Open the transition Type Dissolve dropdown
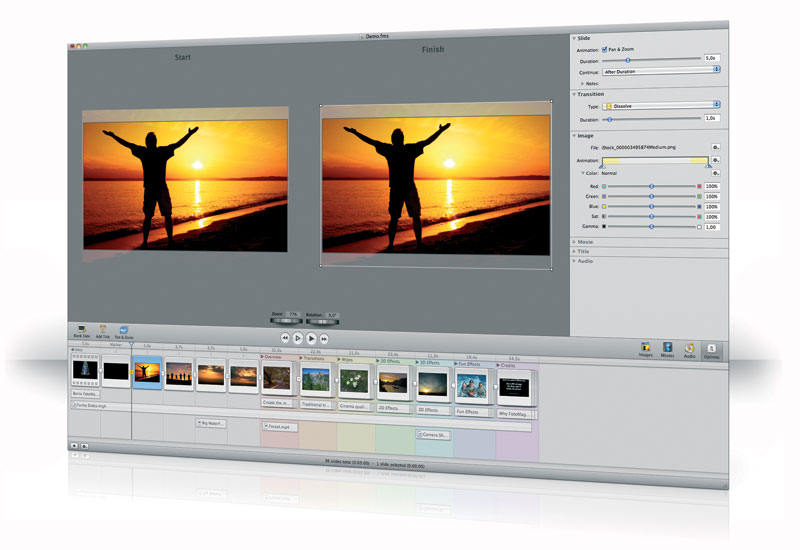The image size is (800, 550). [x=661, y=105]
